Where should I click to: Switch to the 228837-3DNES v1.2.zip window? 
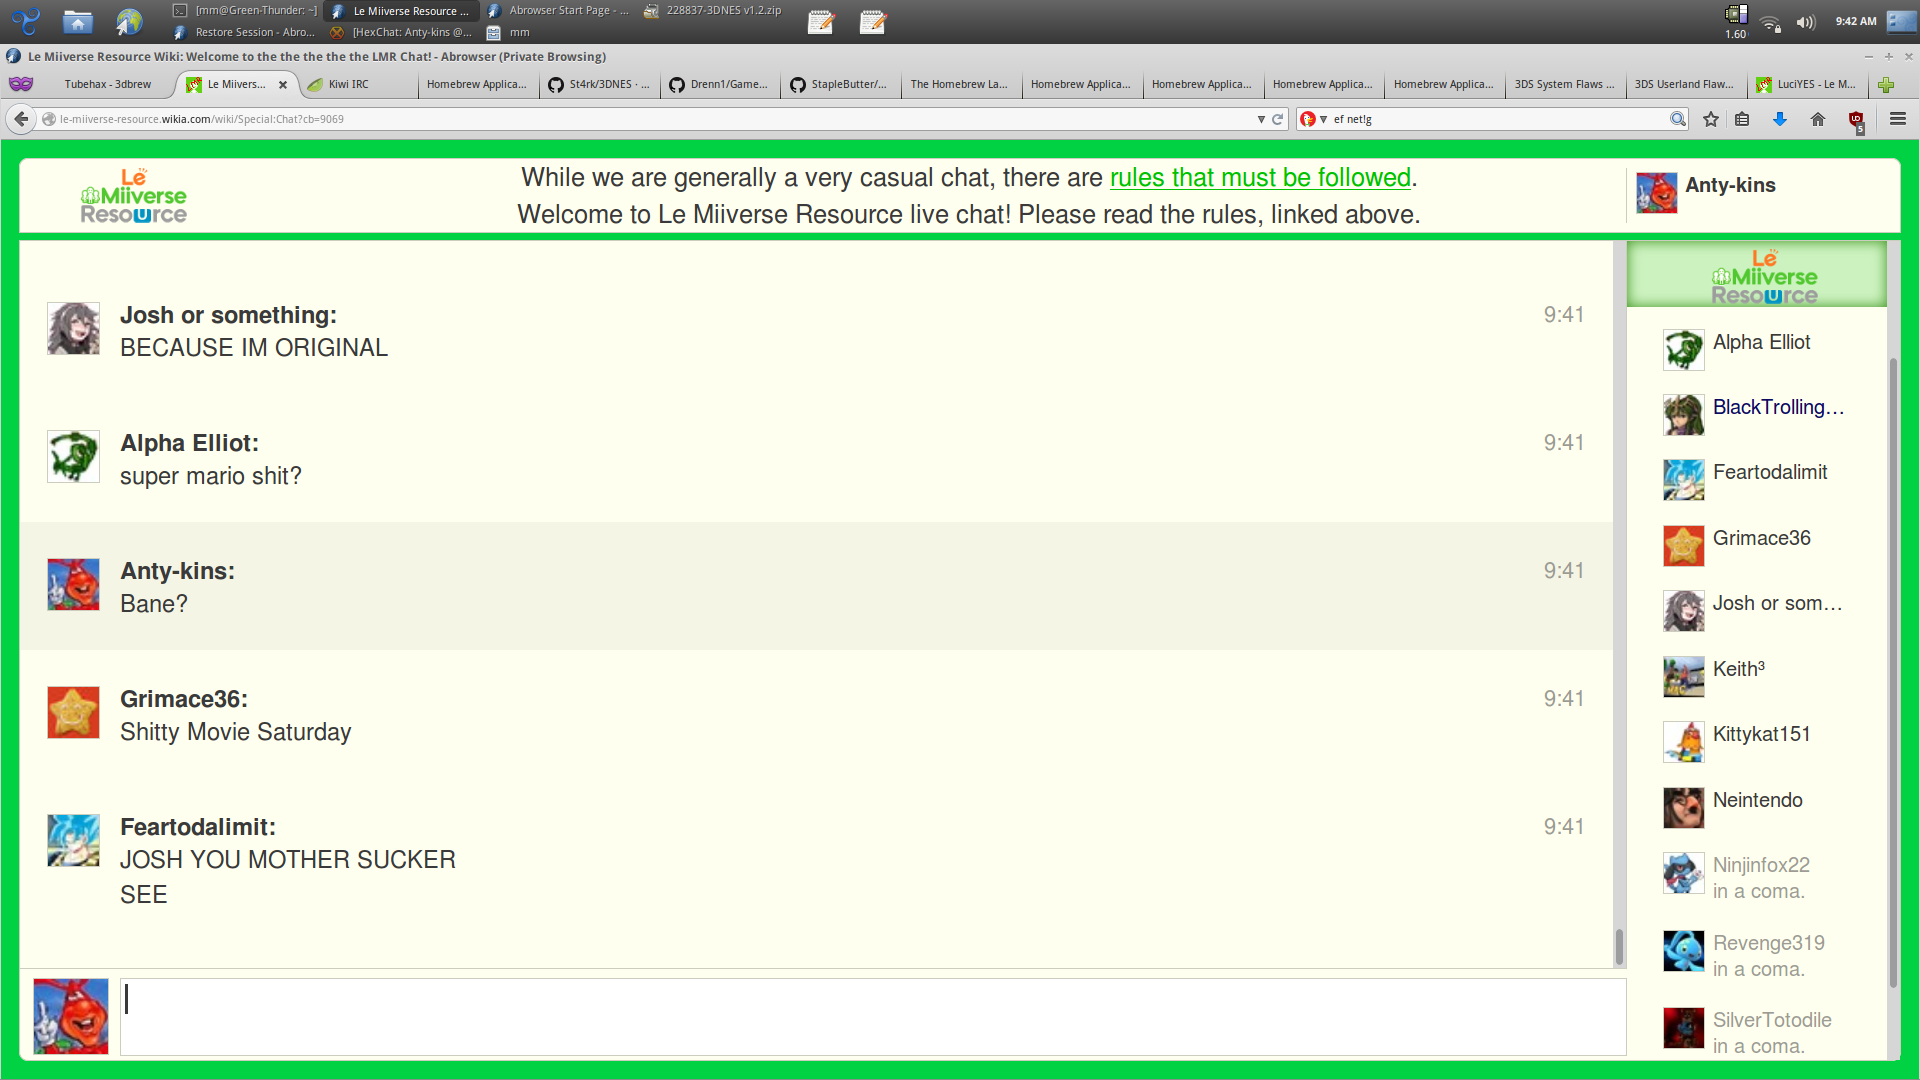coord(713,11)
